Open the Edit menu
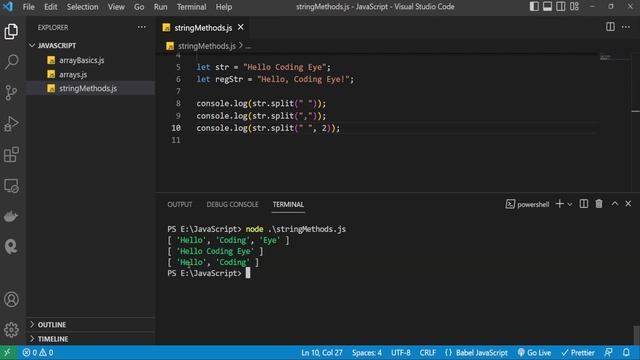 (x=51, y=7)
